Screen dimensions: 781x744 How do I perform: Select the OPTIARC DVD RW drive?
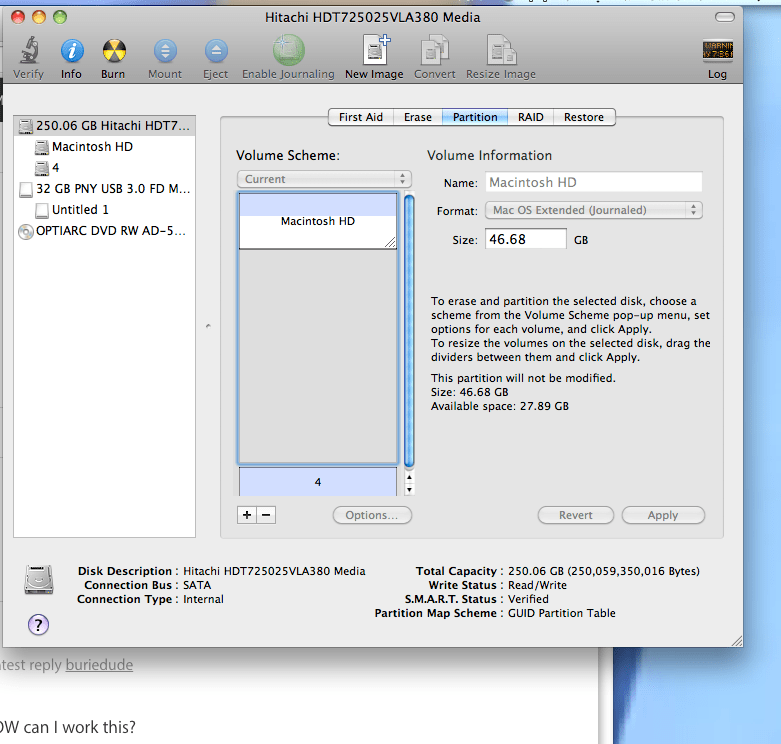pyautogui.click(x=105, y=231)
